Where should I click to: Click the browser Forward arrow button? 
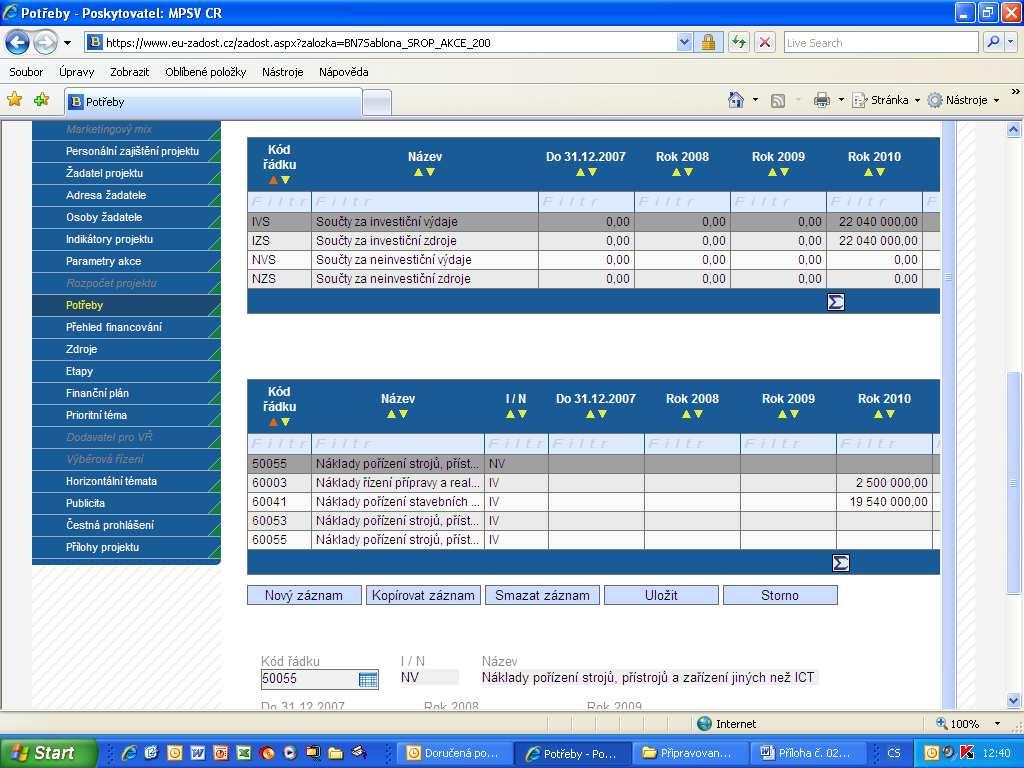coord(45,43)
